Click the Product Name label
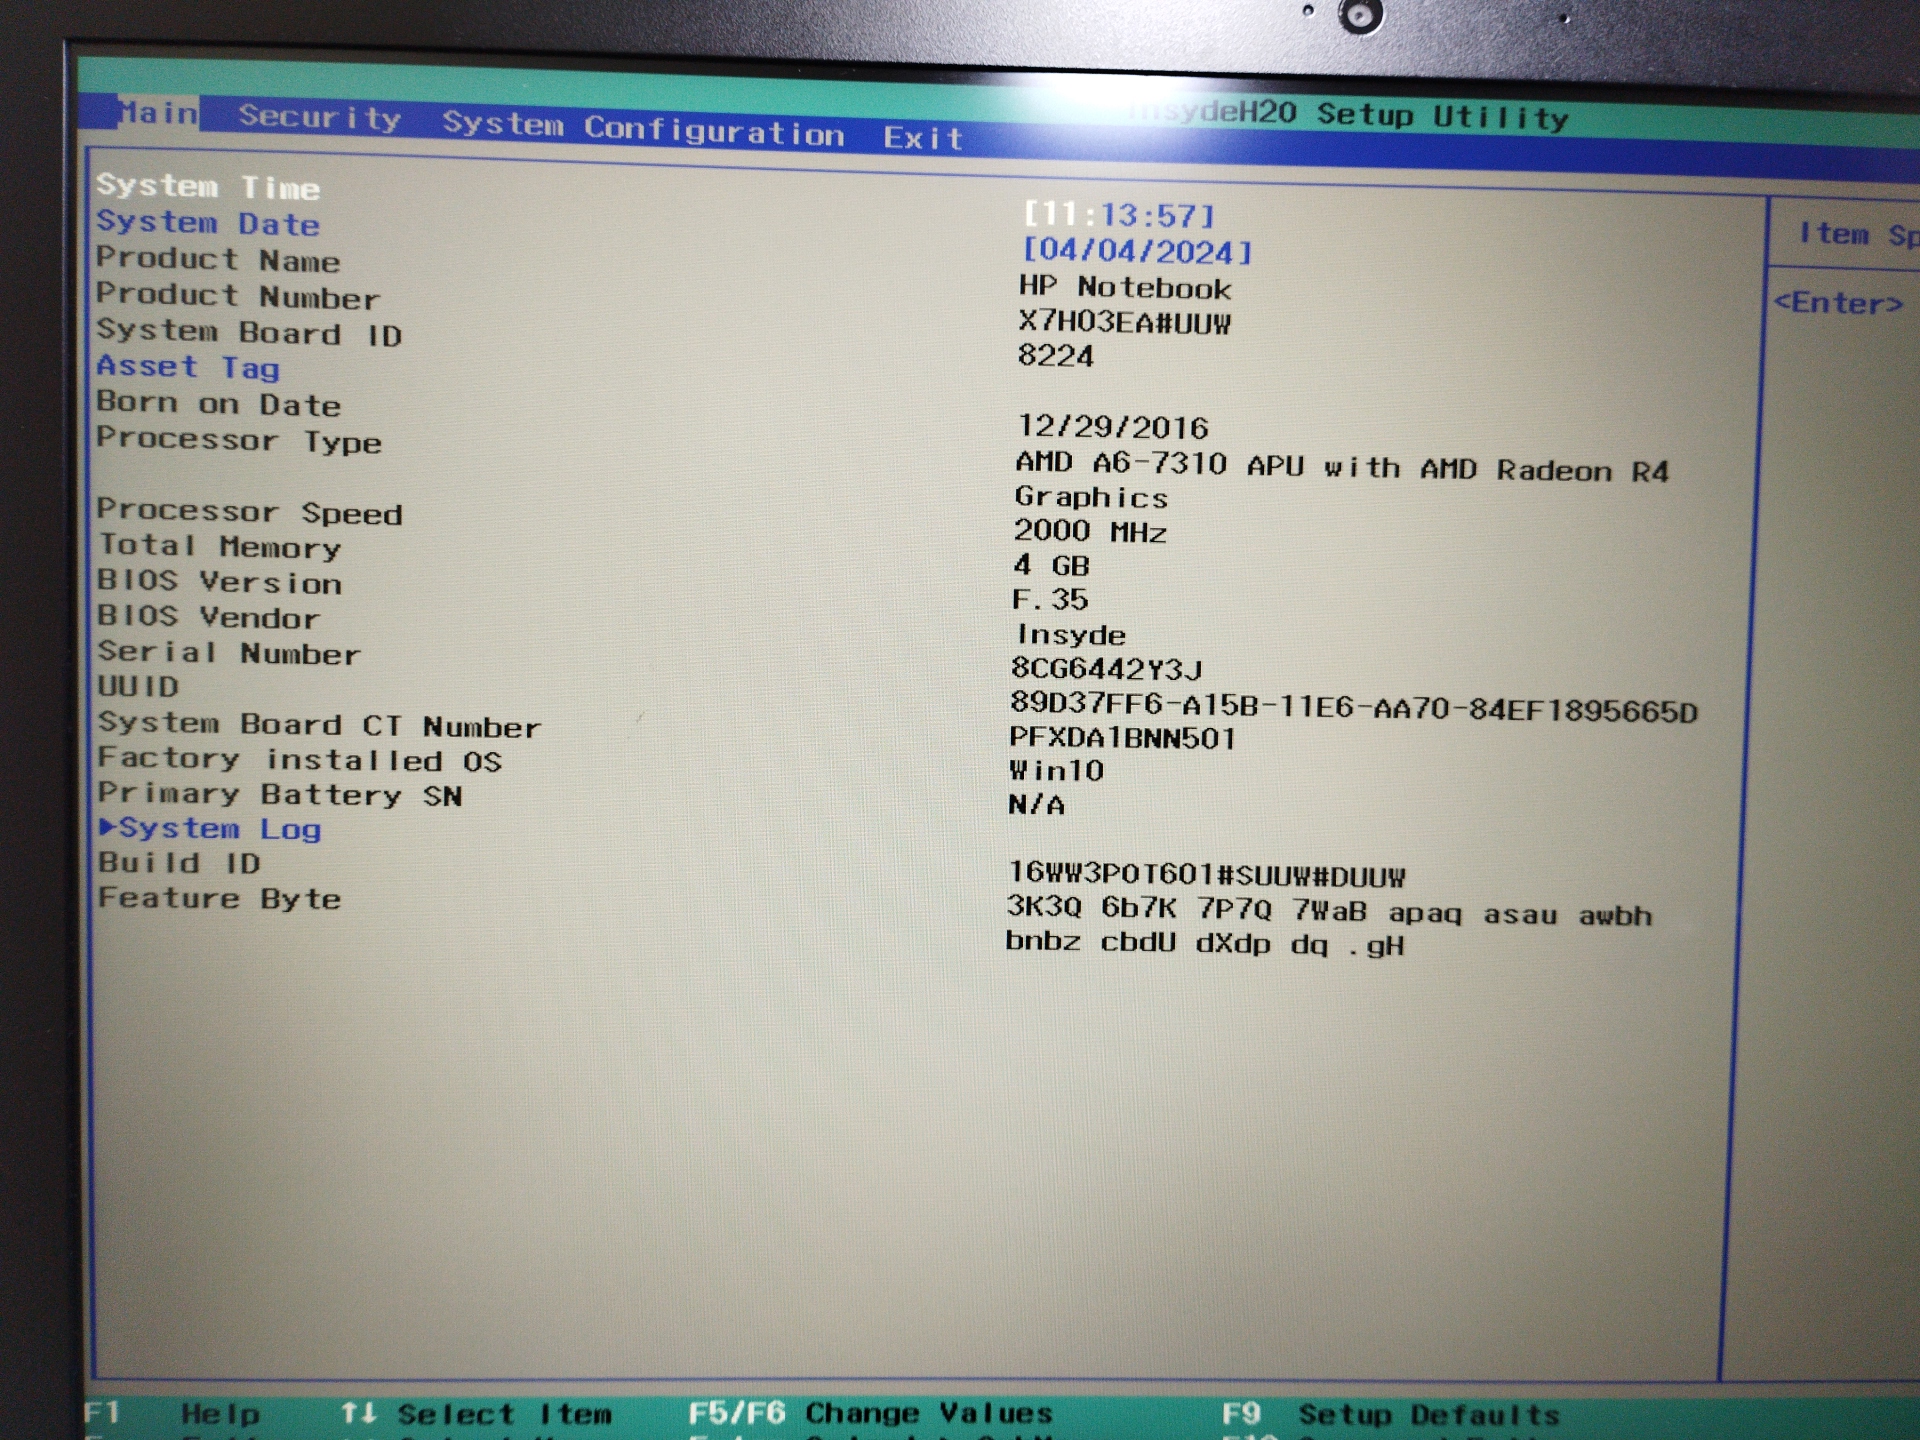 218,260
